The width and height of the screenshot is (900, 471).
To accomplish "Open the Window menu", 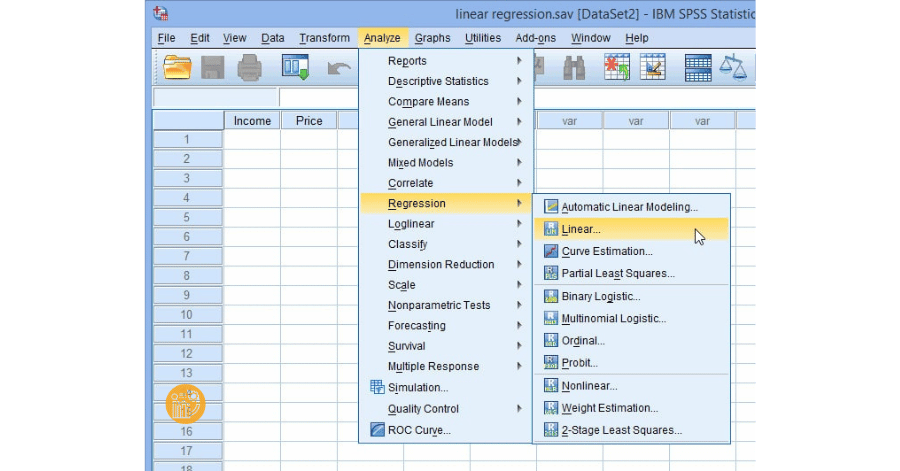I will coord(591,38).
